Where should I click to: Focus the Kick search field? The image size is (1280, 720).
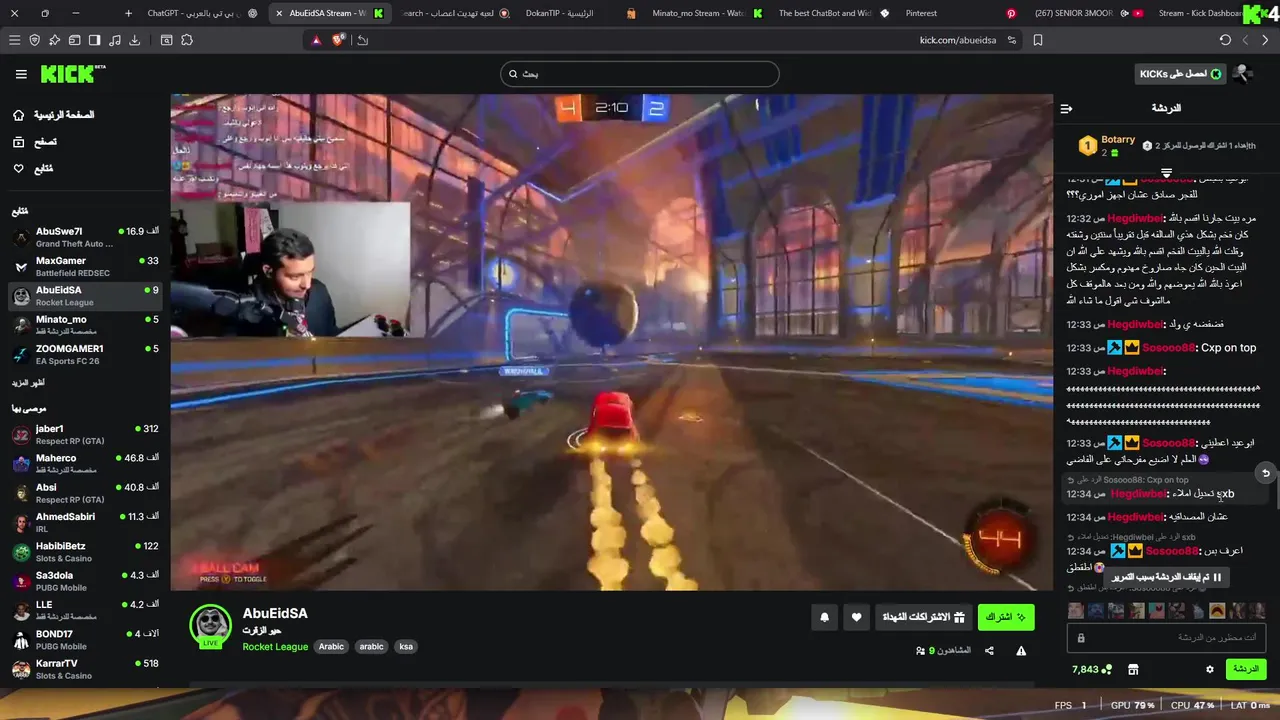coord(640,74)
